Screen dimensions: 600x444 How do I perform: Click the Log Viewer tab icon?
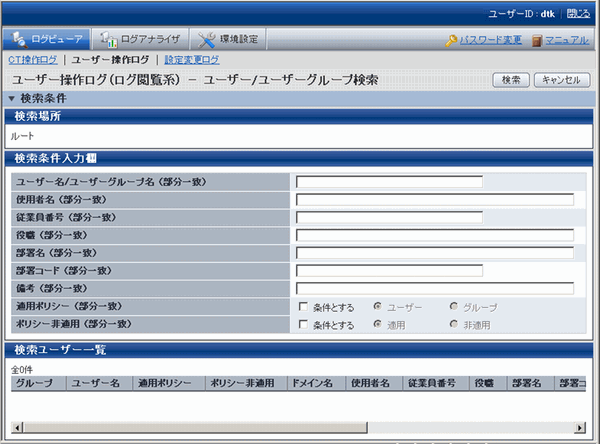click(x=17, y=41)
